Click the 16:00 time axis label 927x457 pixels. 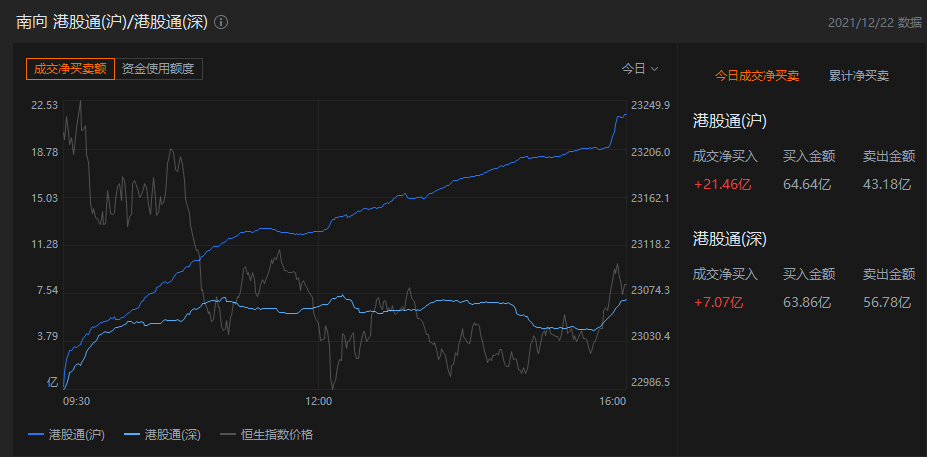[x=612, y=401]
